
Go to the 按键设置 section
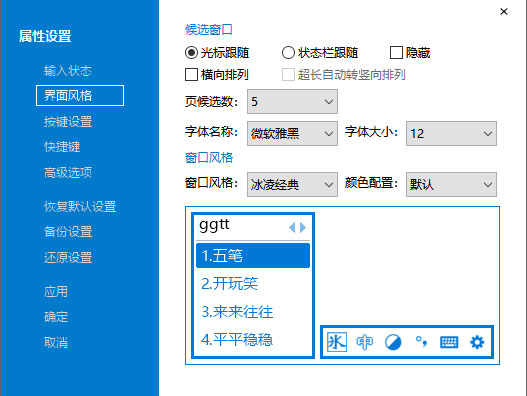68,122
